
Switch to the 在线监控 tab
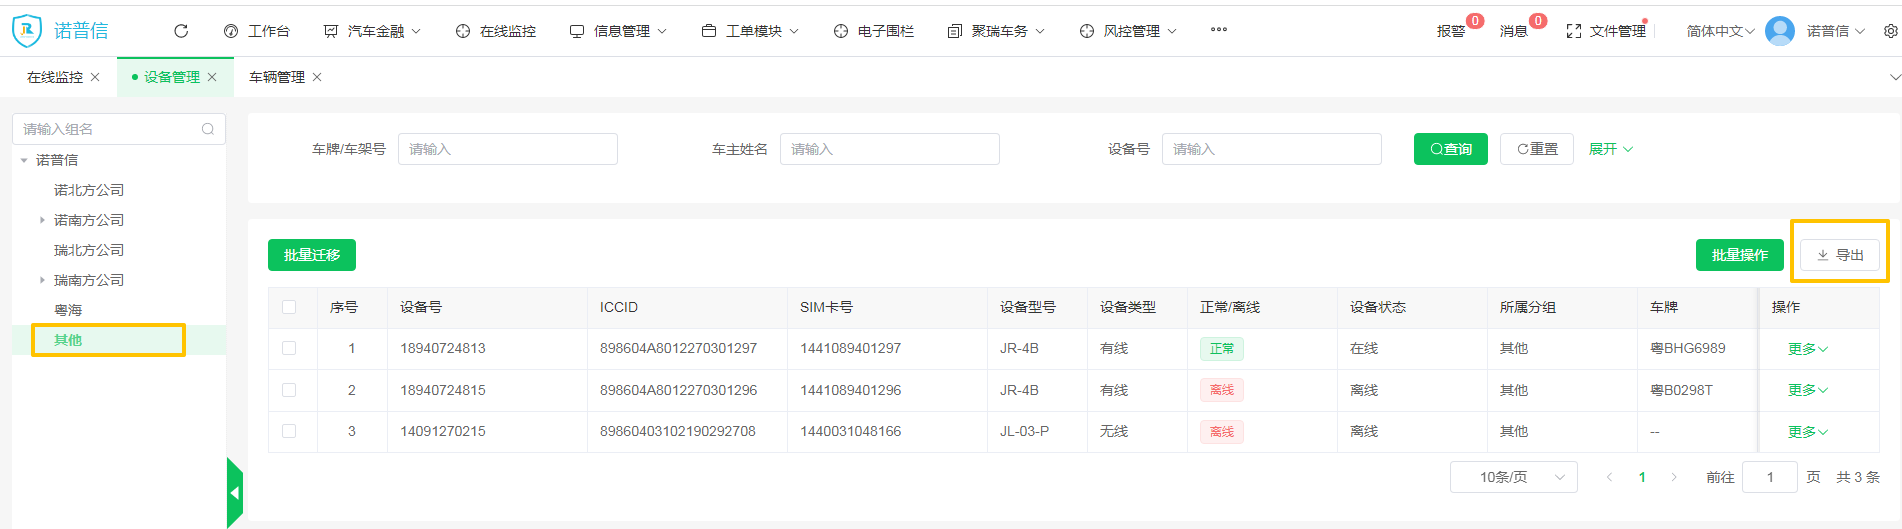click(x=55, y=77)
